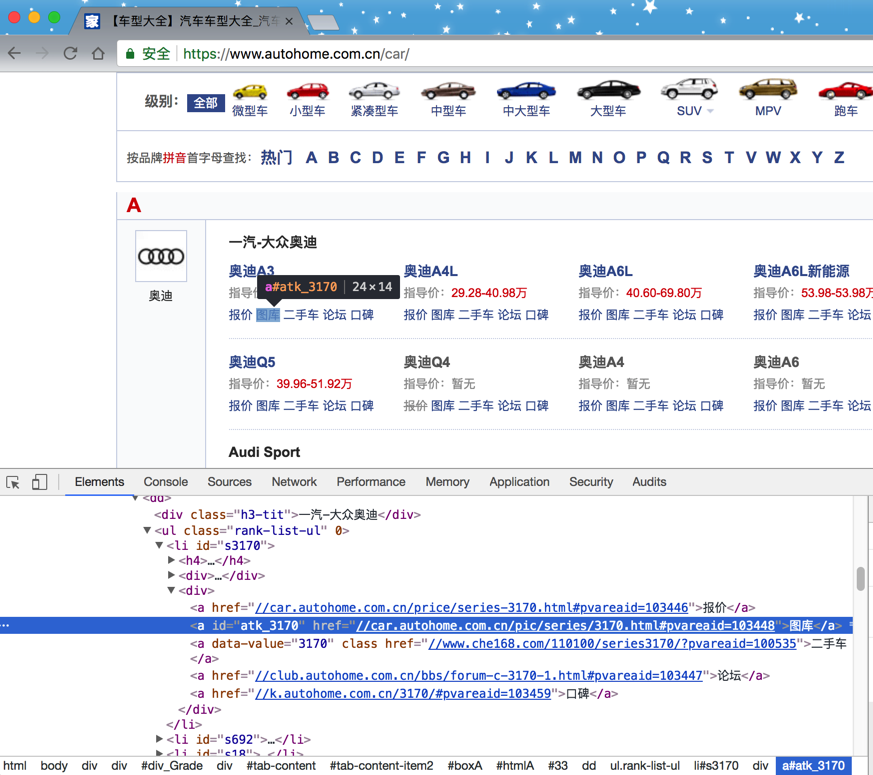The image size is (873, 775).
Task: Switch to Sources tab
Action: 229,482
